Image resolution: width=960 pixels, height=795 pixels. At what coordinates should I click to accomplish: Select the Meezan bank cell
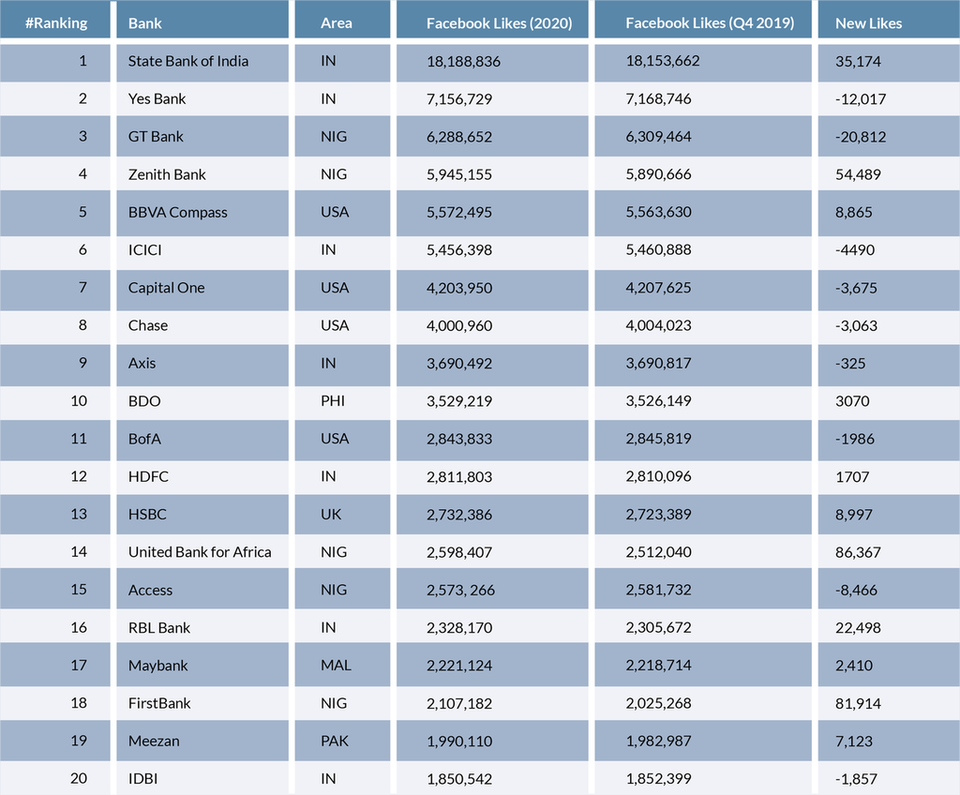coord(154,741)
